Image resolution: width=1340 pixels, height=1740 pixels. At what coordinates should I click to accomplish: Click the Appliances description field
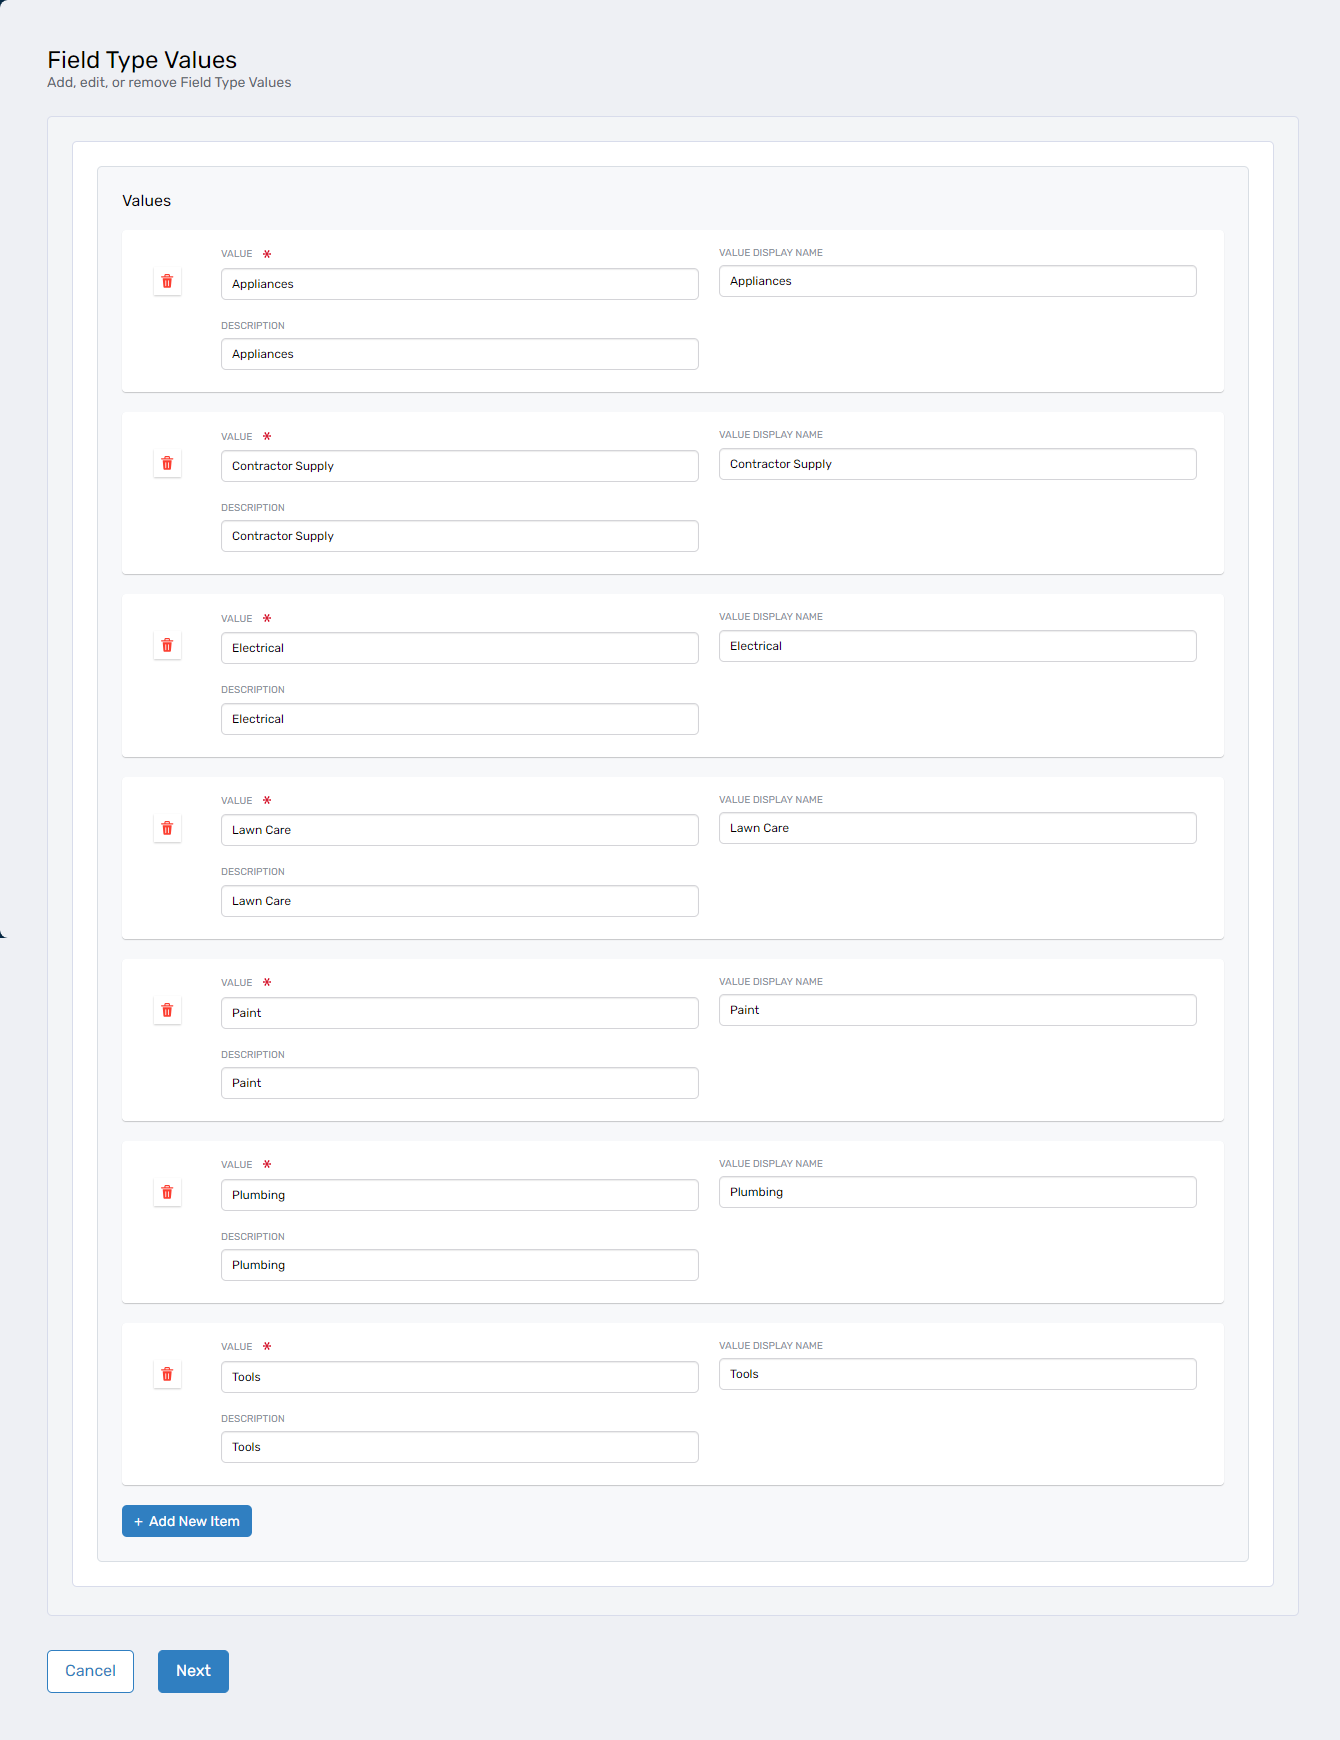click(x=459, y=354)
